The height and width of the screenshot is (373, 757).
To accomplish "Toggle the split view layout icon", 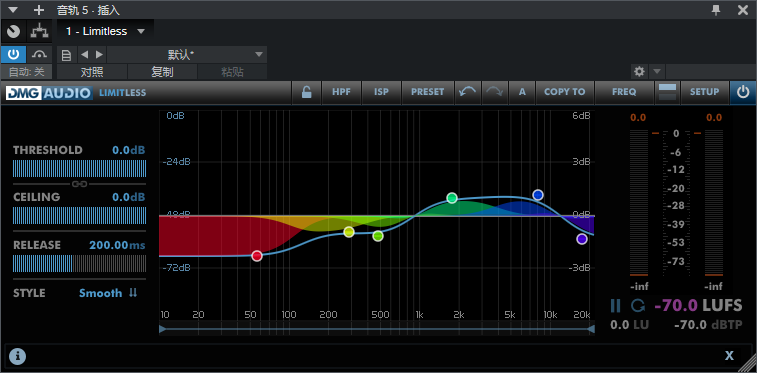I will pyautogui.click(x=667, y=92).
